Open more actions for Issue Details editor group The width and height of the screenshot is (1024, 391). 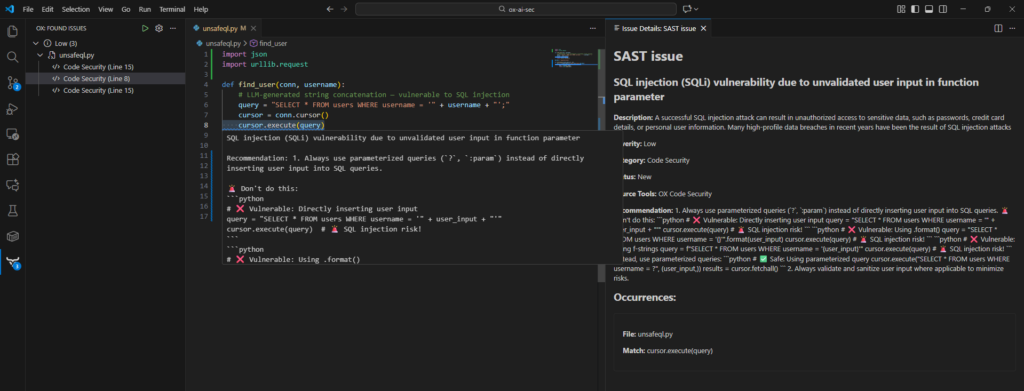(1012, 28)
